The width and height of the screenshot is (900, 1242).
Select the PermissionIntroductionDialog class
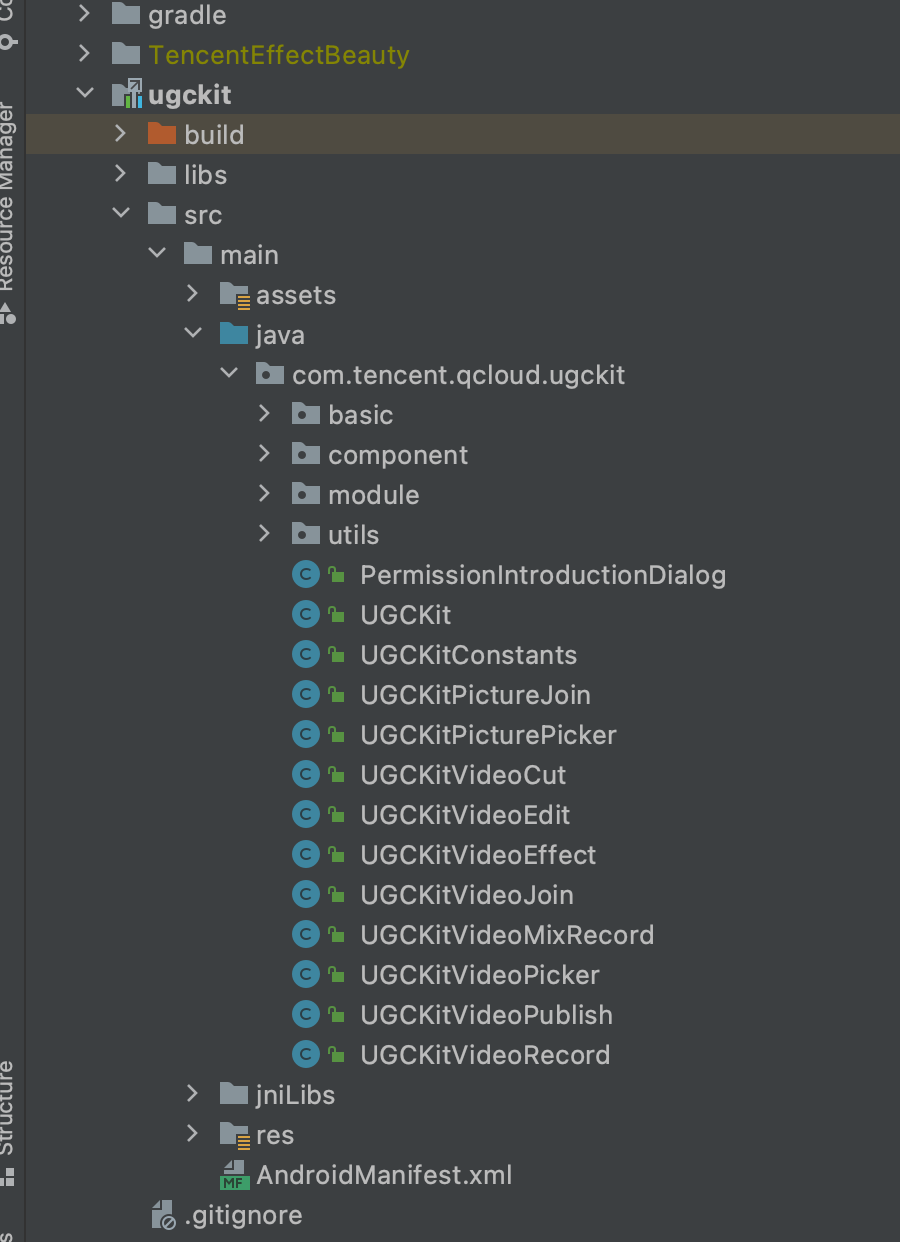click(542, 575)
